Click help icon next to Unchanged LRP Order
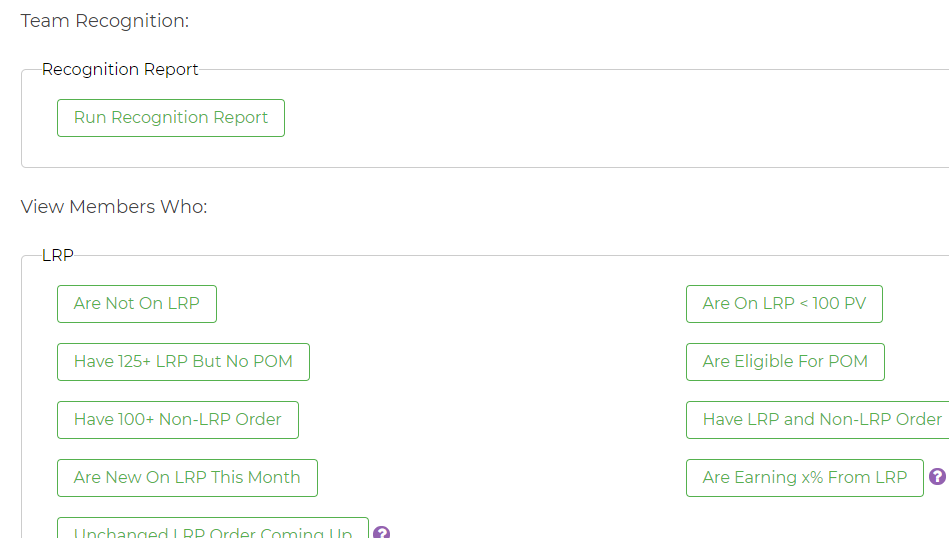949x538 pixels. tap(381, 533)
